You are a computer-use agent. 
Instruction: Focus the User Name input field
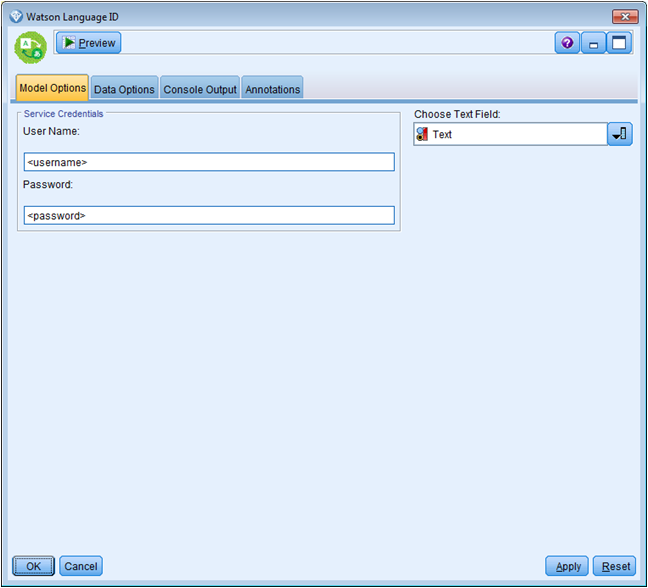click(209, 162)
